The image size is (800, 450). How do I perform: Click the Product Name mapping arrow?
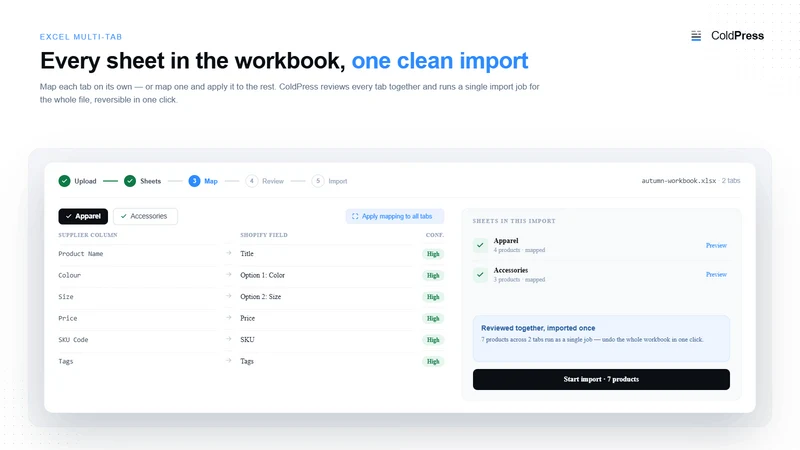pyautogui.click(x=229, y=253)
